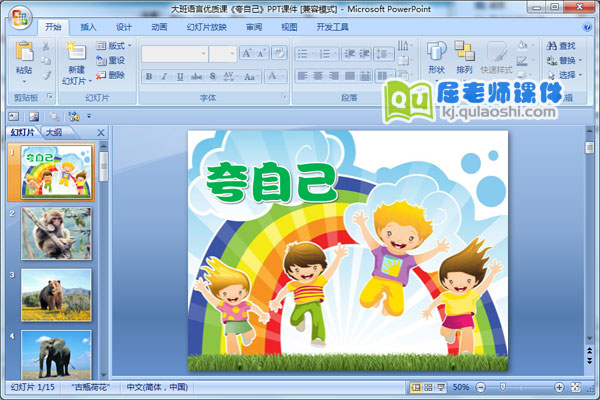The image size is (600, 400).
Task: Start slideshow from status bar icon
Action: pyautogui.click(x=441, y=387)
